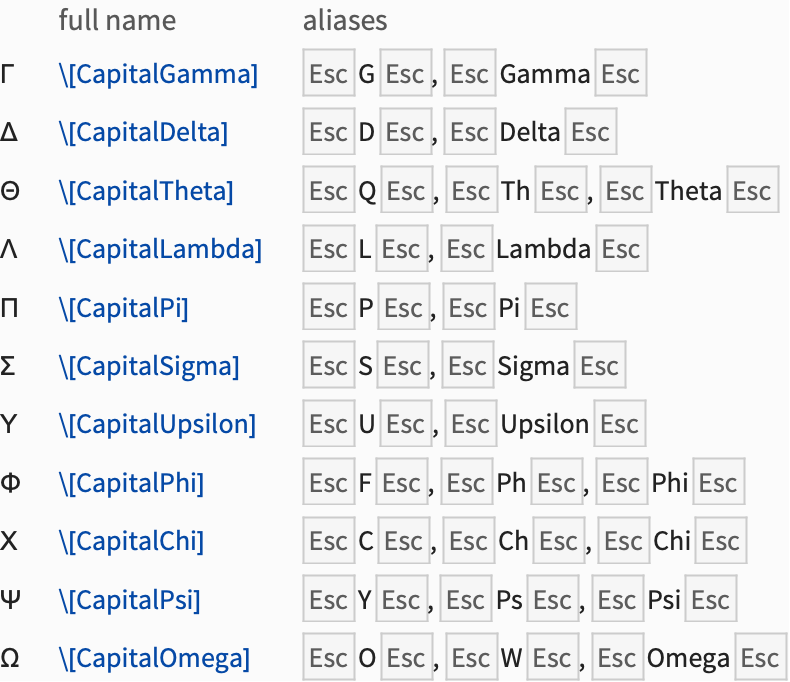The image size is (790, 682).
Task: Open the \[CapitalChi] link
Action: 131,541
